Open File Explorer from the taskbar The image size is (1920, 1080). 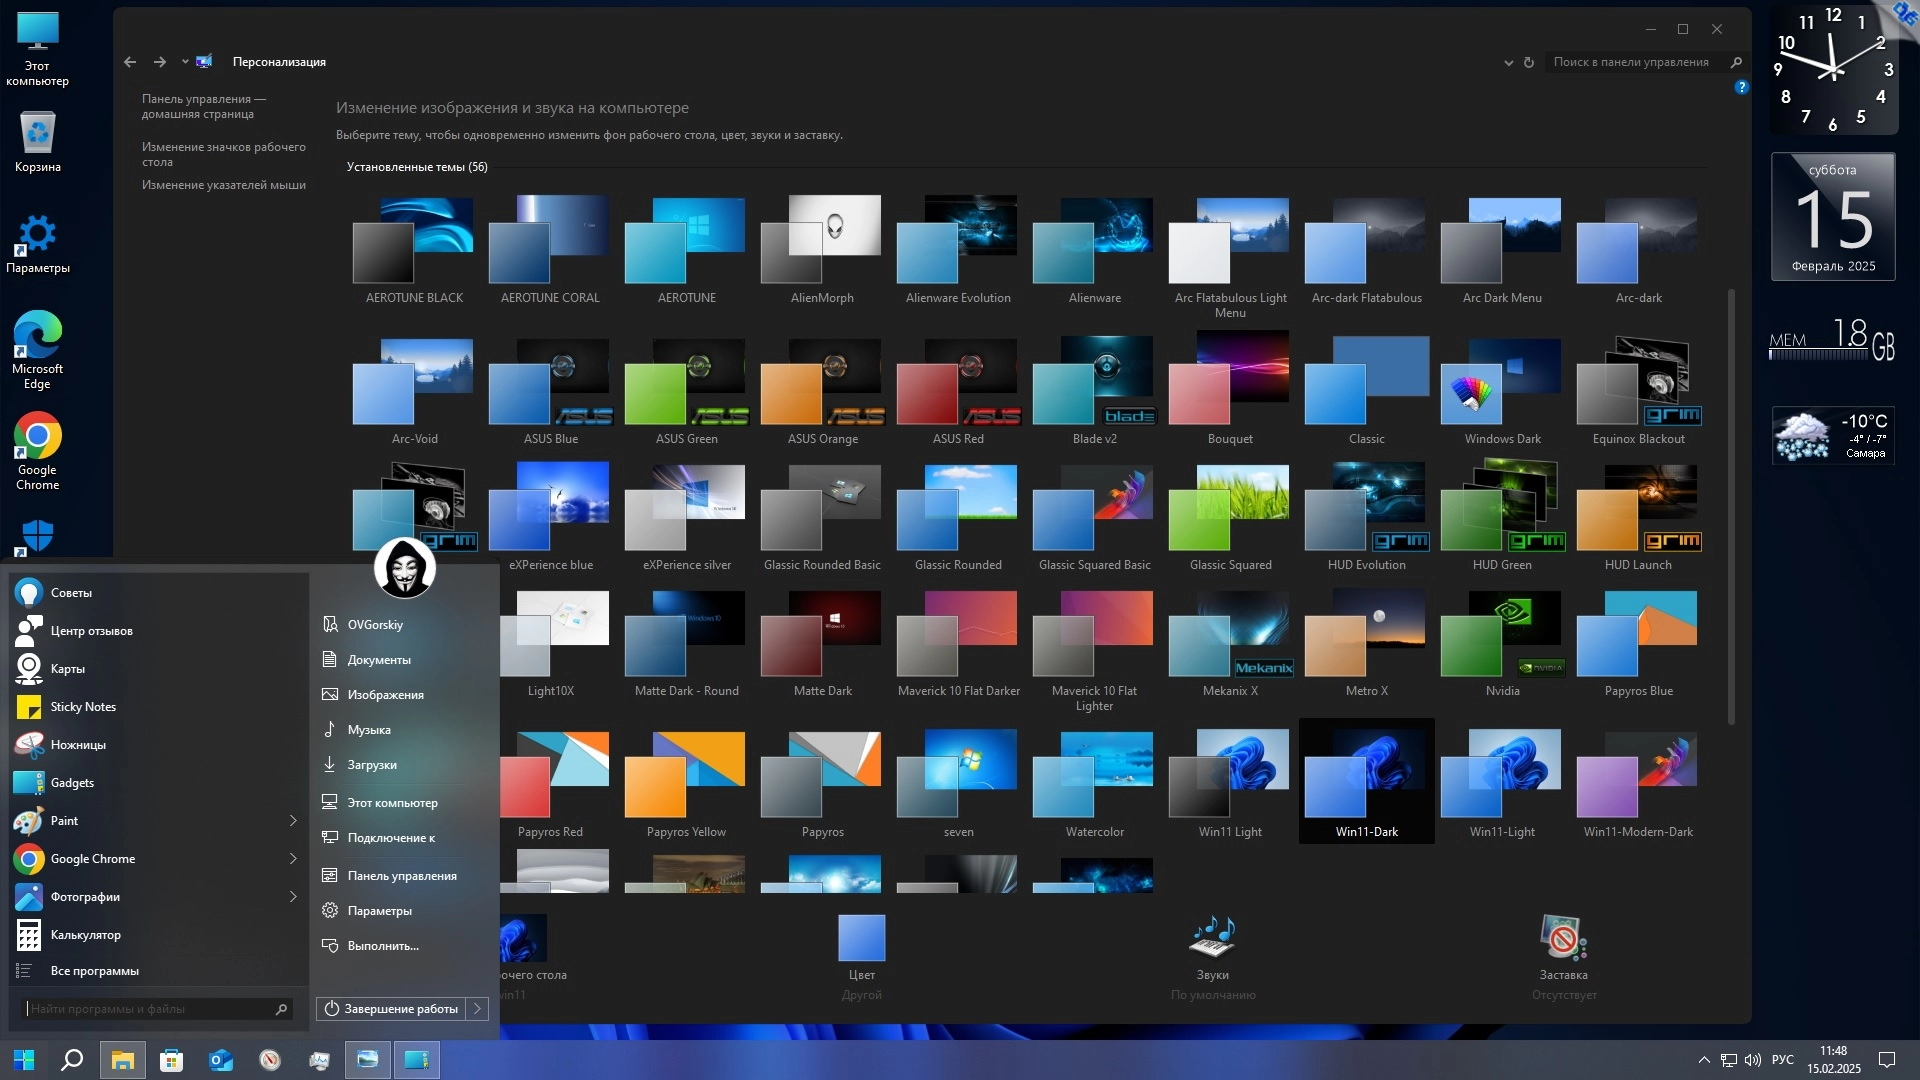[x=122, y=1060]
